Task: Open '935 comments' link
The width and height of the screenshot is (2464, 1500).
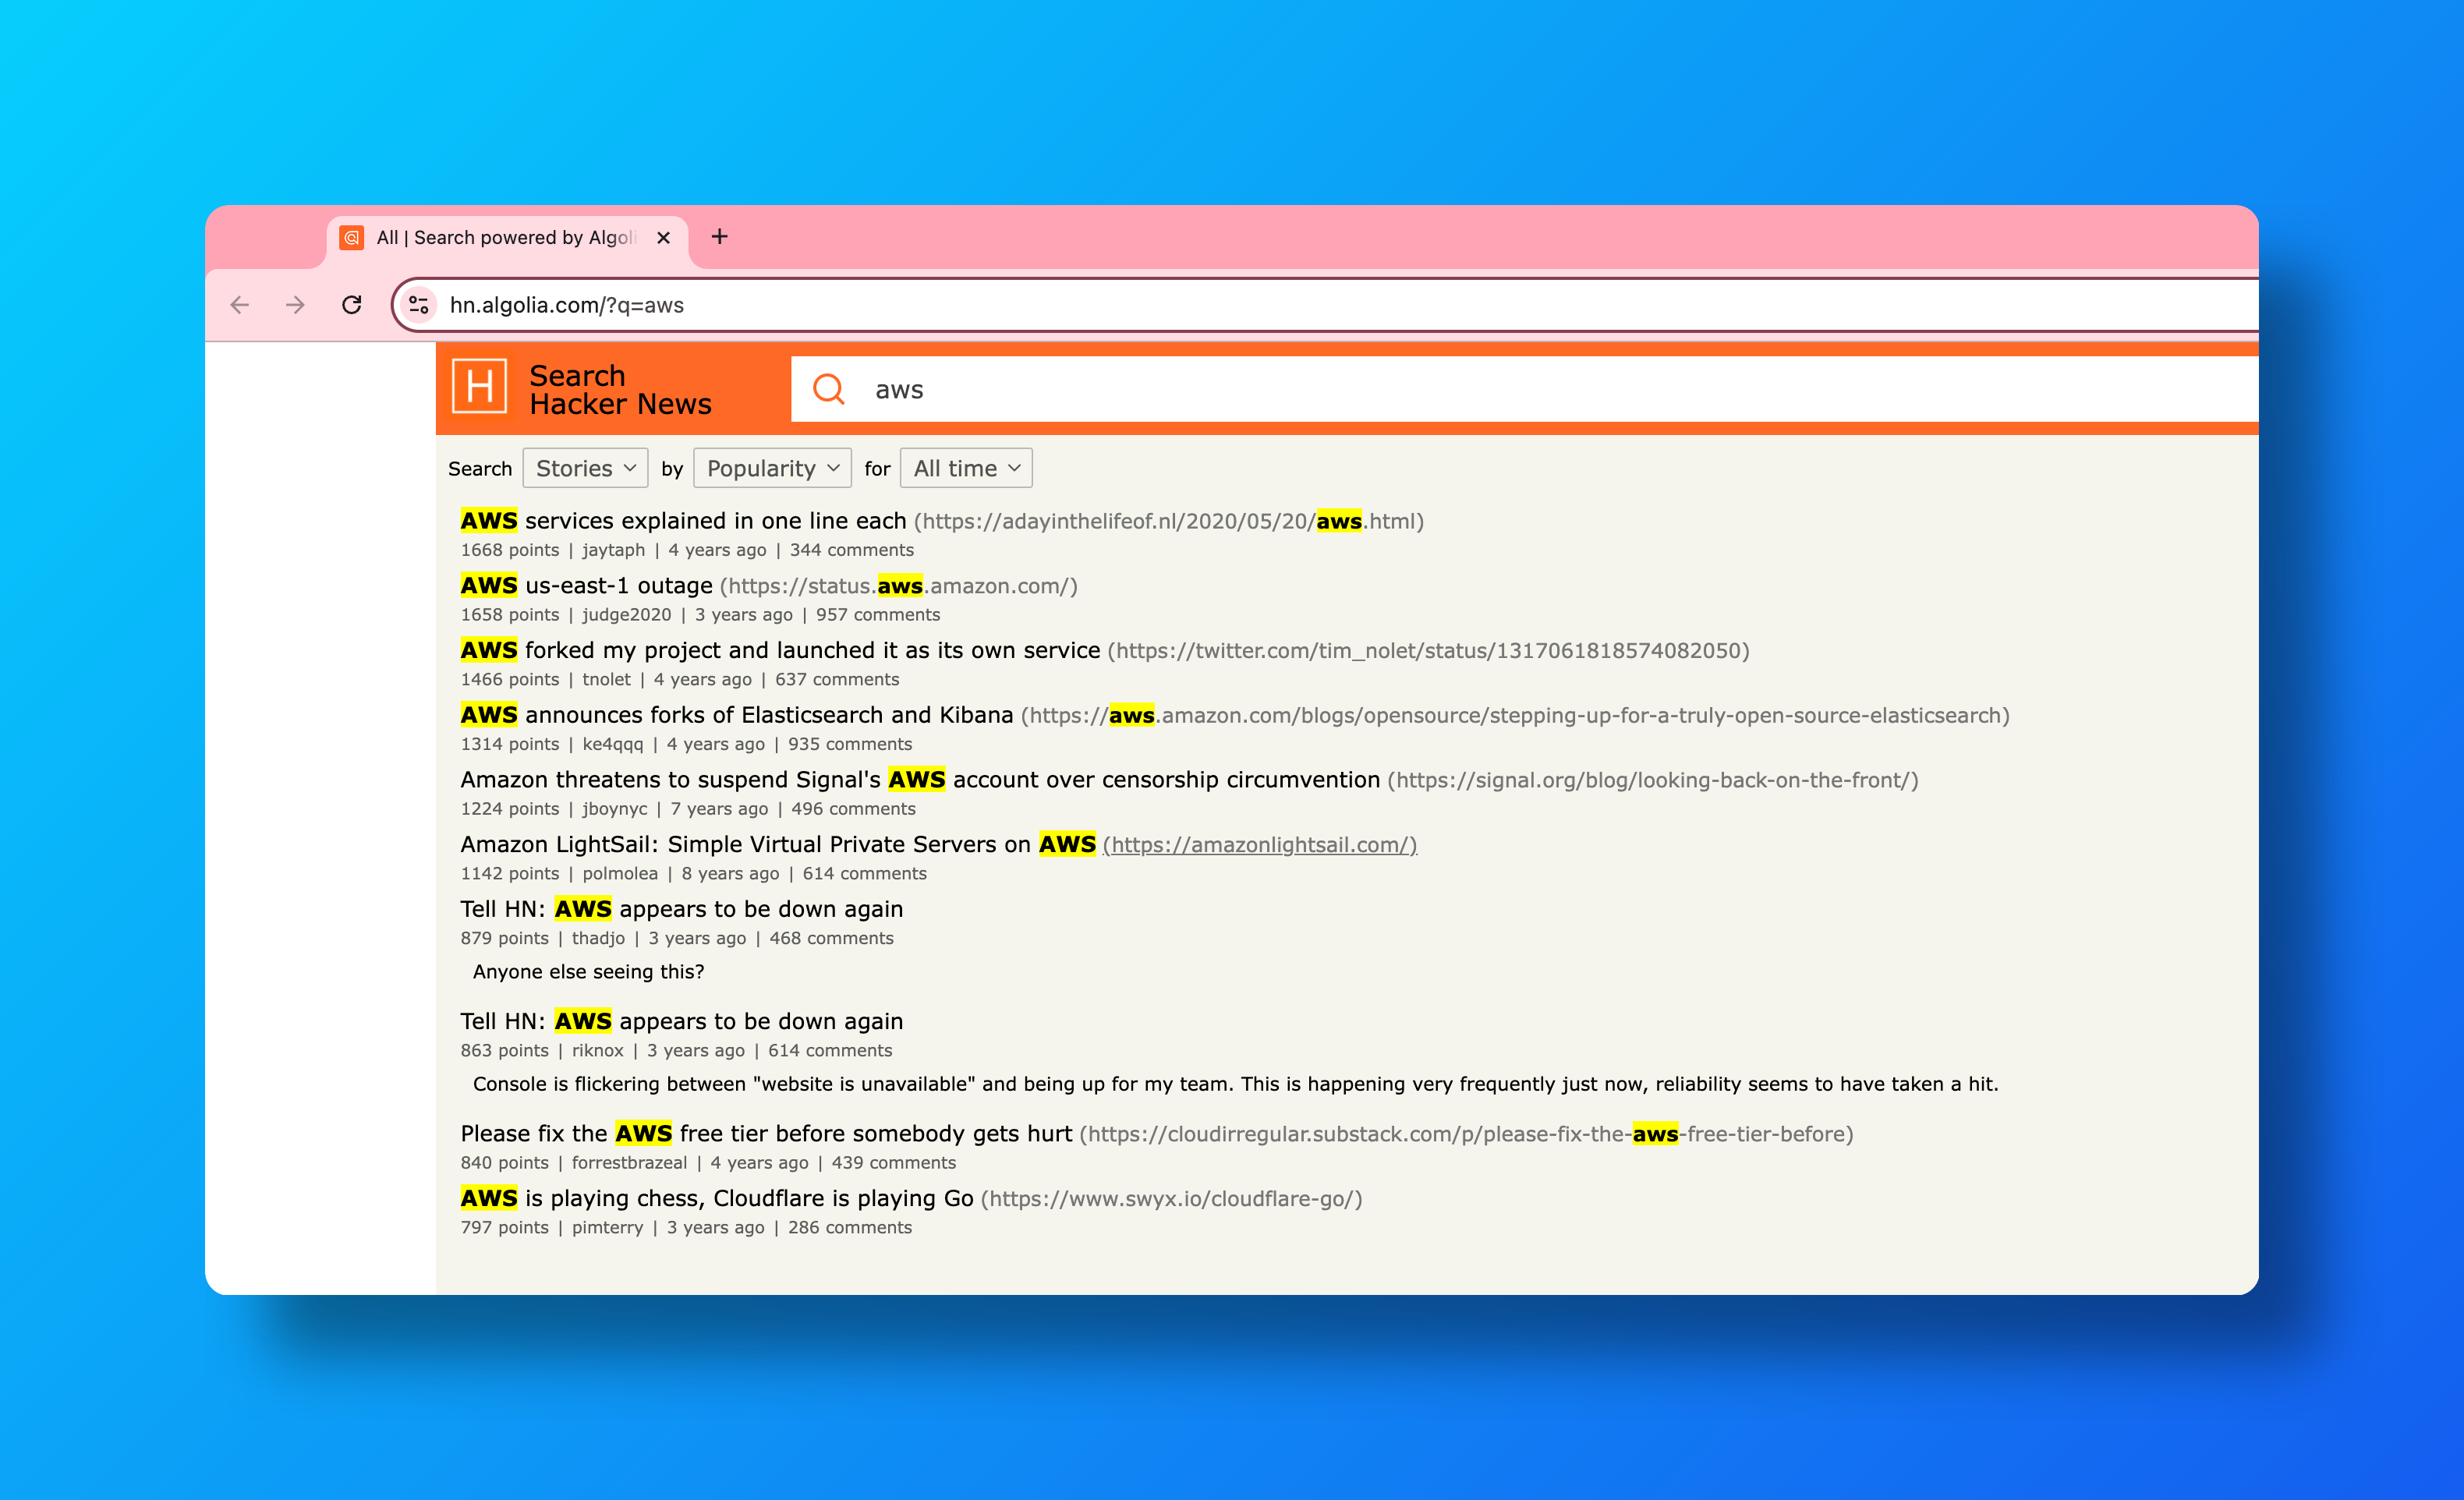Action: [x=850, y=744]
